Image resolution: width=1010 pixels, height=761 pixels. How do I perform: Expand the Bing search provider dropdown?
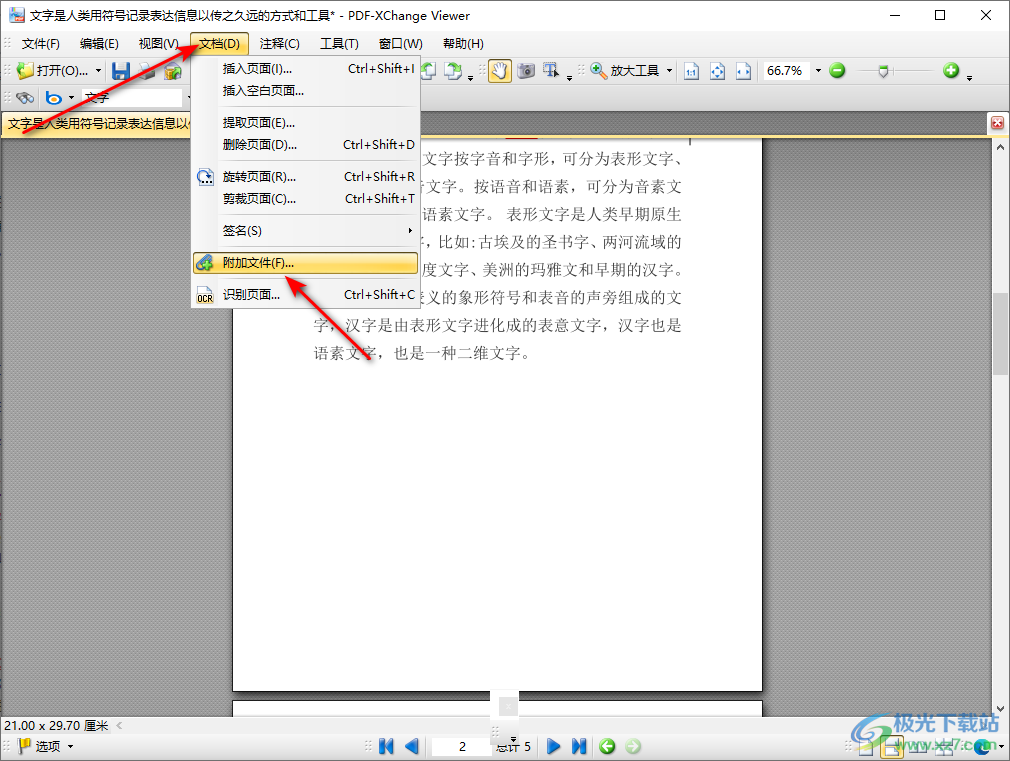(71, 98)
